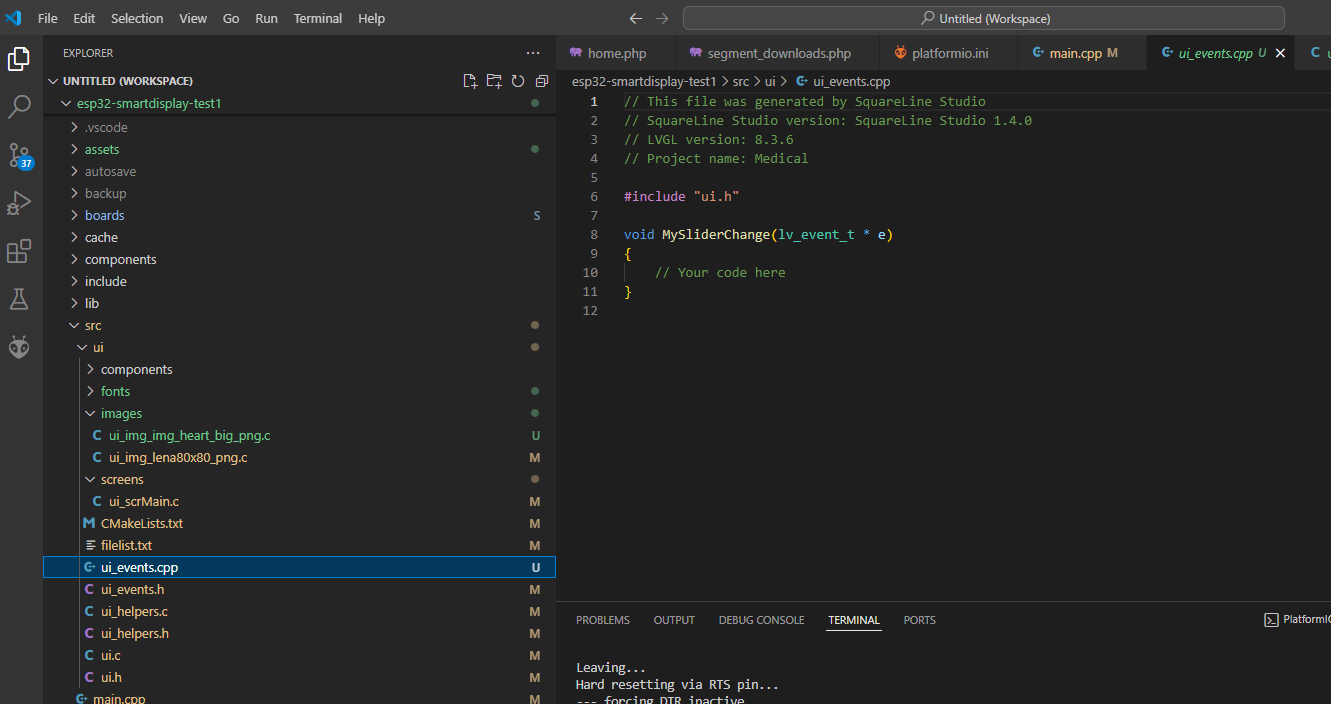Collapse the ui folder
Viewport: 1331px width, 704px height.
pyautogui.click(x=299, y=347)
